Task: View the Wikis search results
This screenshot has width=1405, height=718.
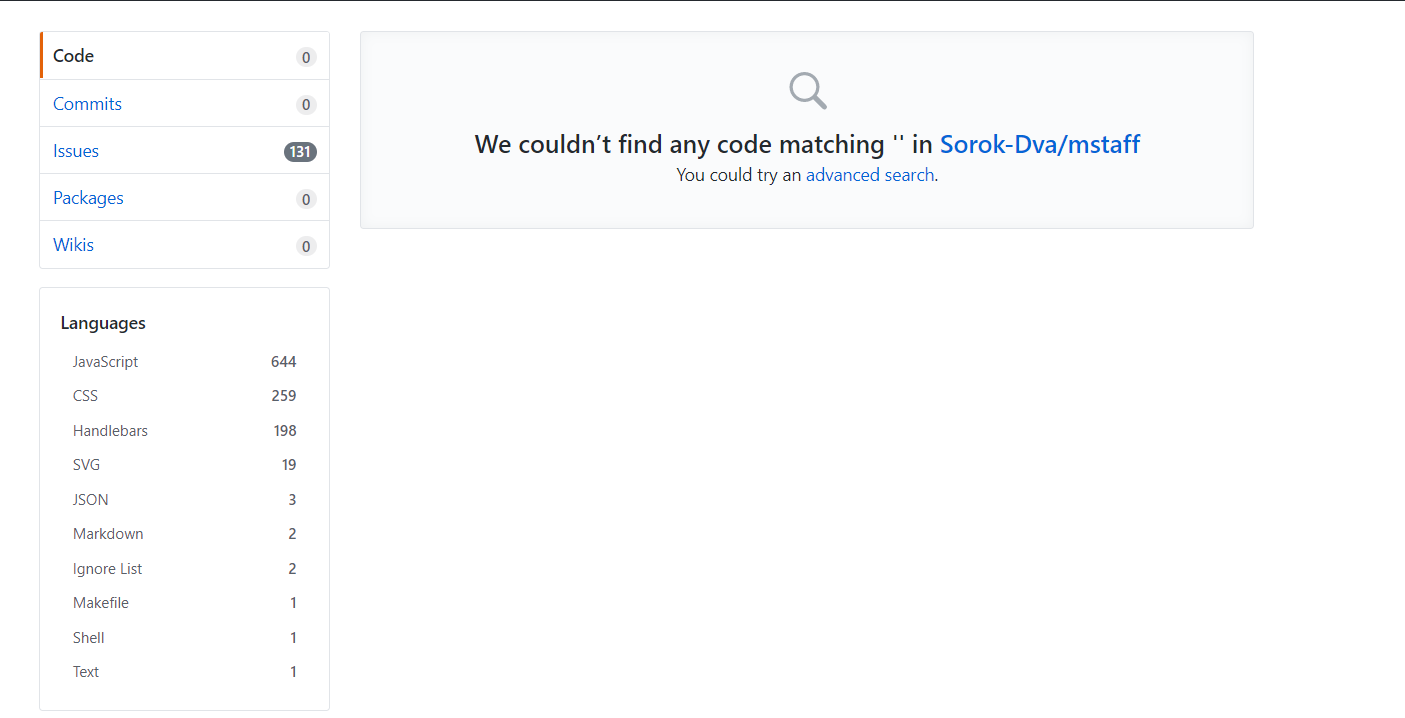Action: 185,244
